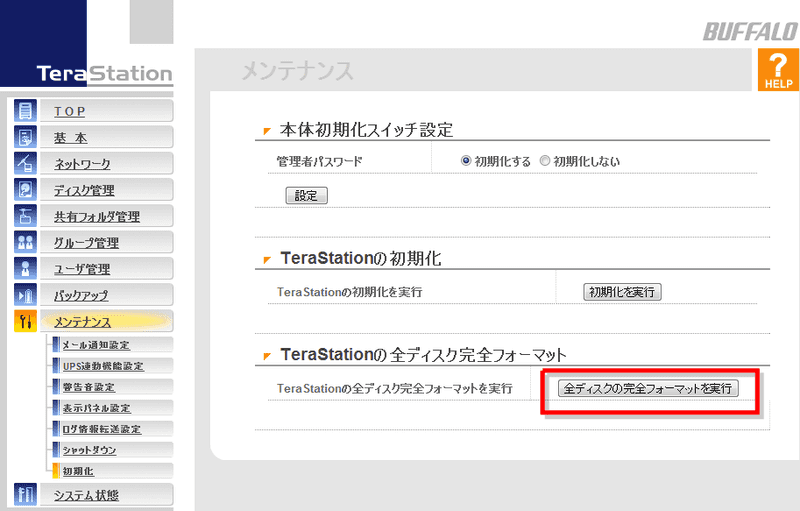Click the ネットワーク icon
800x511 pixels.
point(25,163)
